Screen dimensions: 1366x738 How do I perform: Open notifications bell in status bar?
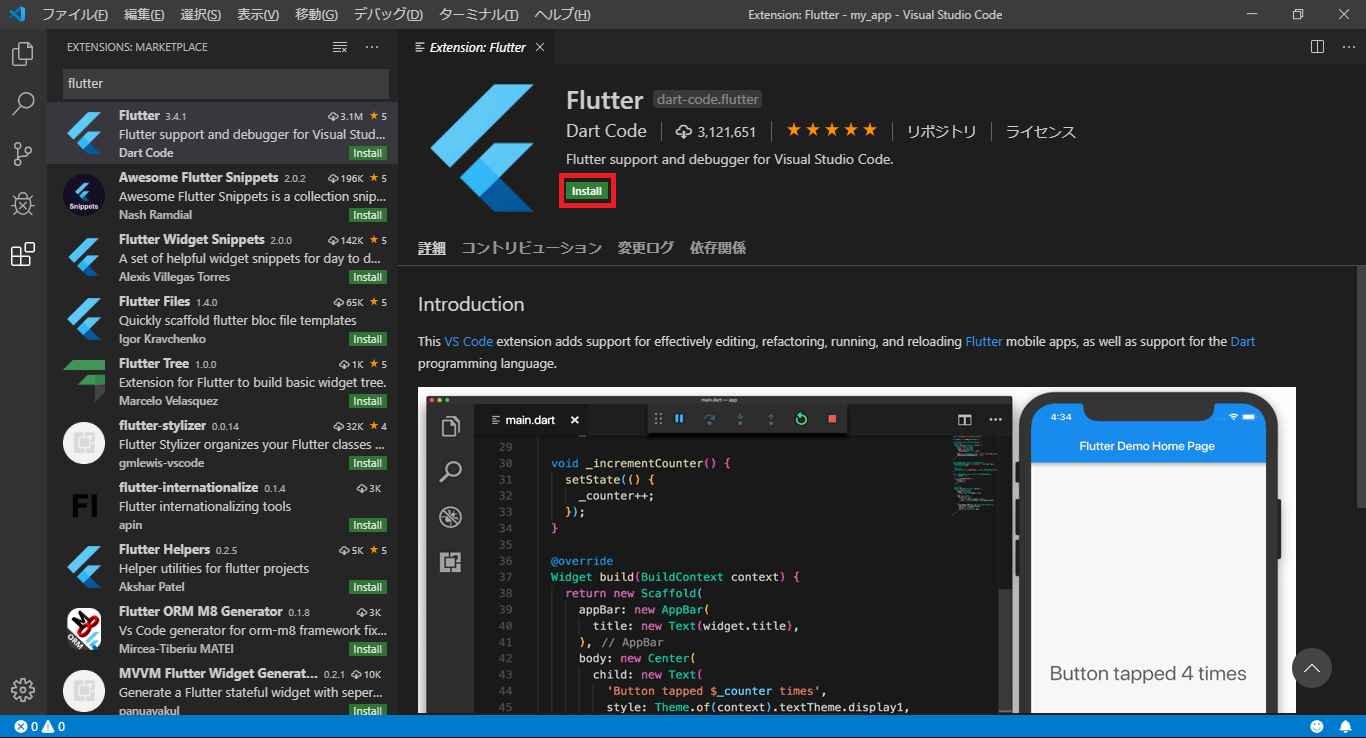1346,727
